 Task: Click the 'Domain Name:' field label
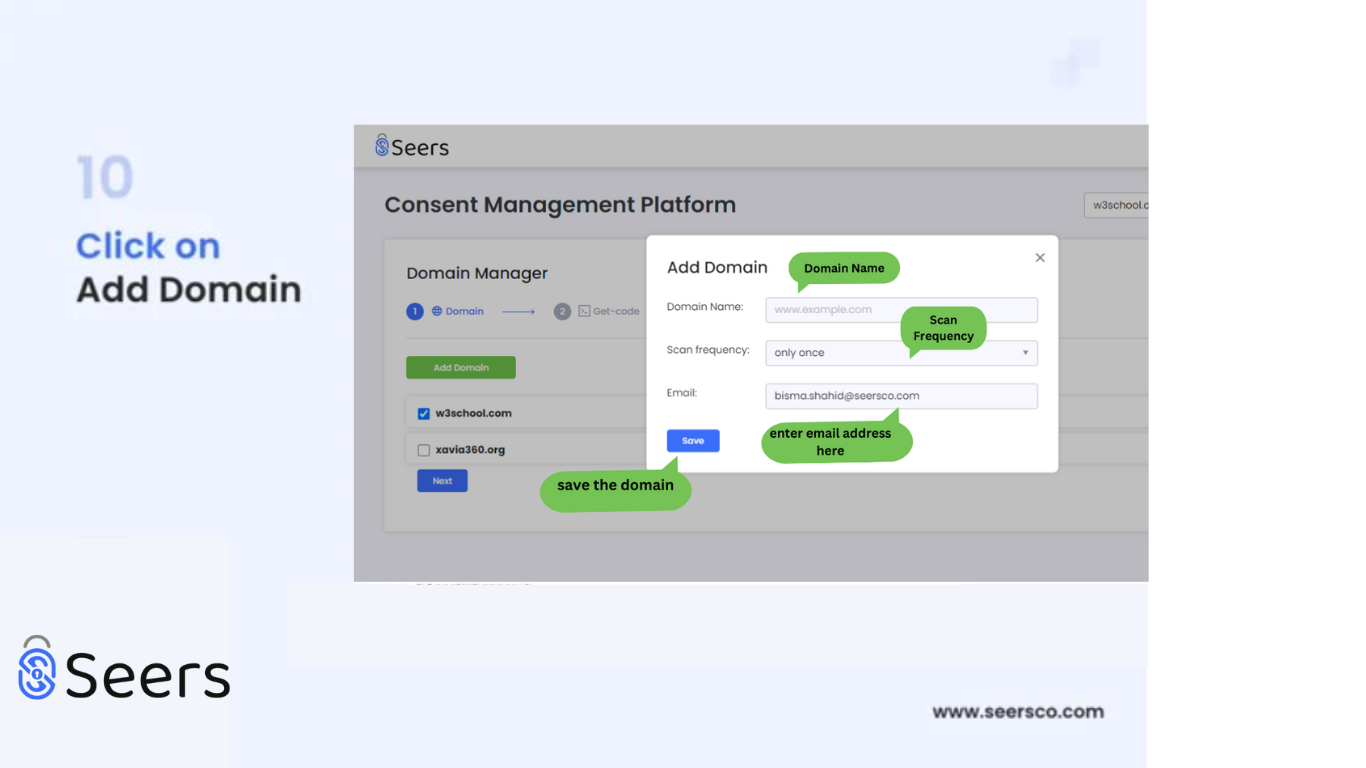[x=705, y=307]
